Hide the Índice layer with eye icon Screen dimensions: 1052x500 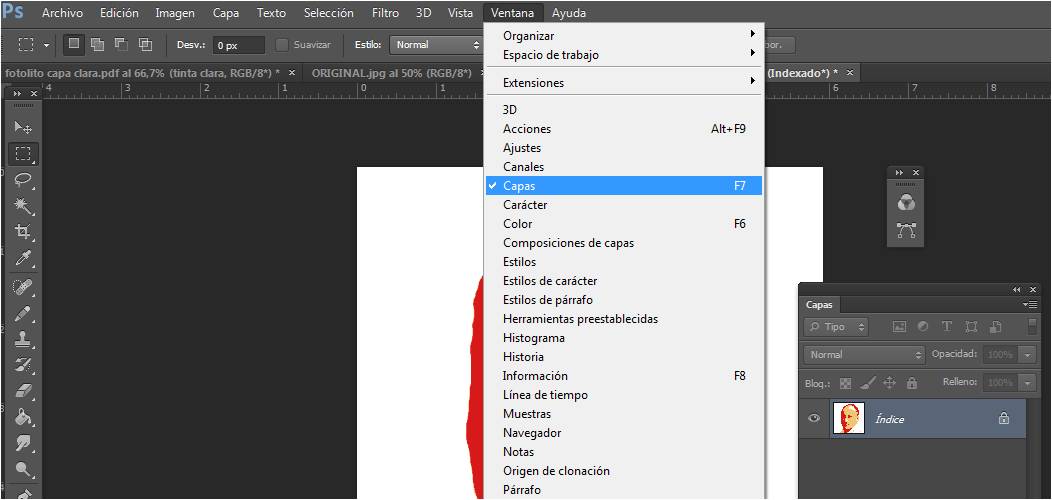click(814, 419)
